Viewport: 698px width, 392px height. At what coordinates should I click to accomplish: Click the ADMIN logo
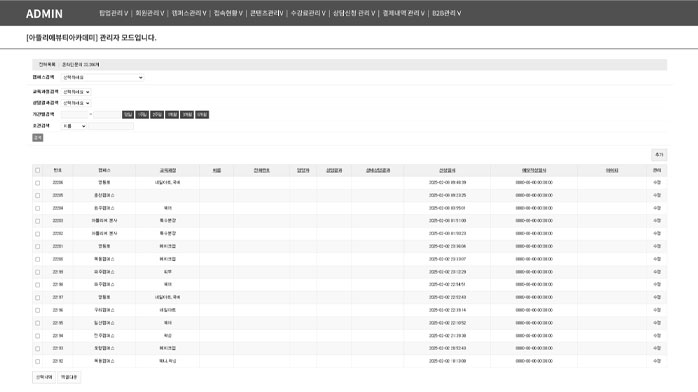click(44, 14)
